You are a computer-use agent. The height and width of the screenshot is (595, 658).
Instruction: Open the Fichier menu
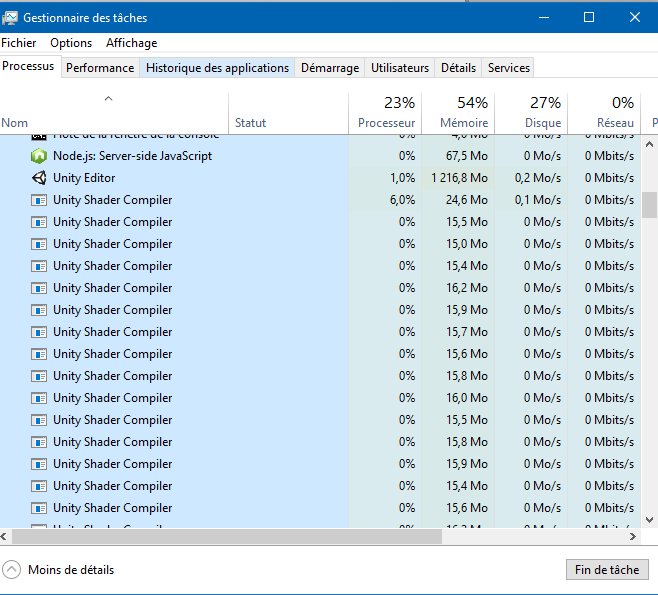coord(19,43)
